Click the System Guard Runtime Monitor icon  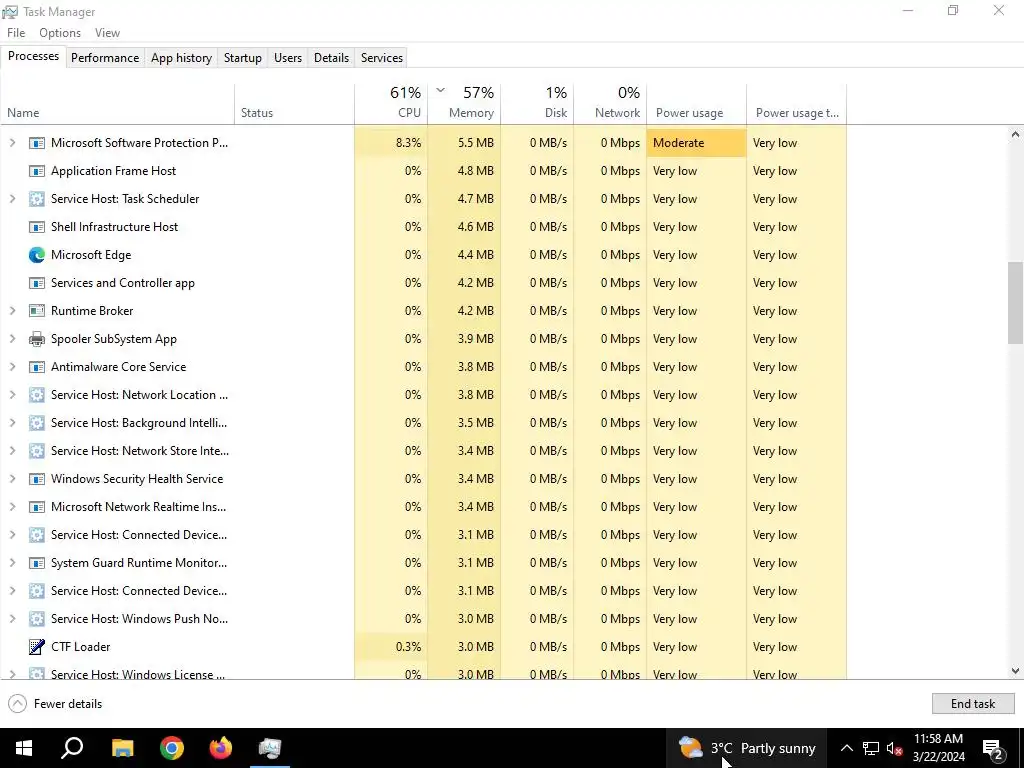pos(37,563)
